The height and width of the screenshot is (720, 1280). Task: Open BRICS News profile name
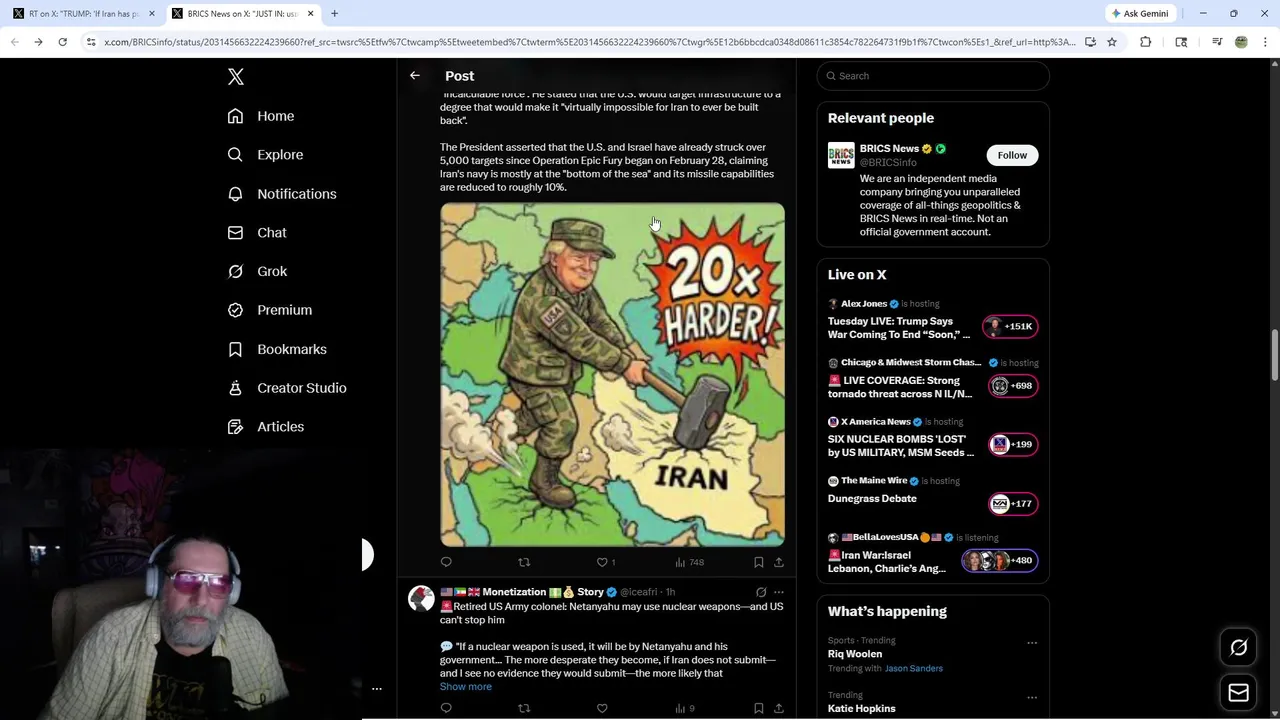pos(889,149)
